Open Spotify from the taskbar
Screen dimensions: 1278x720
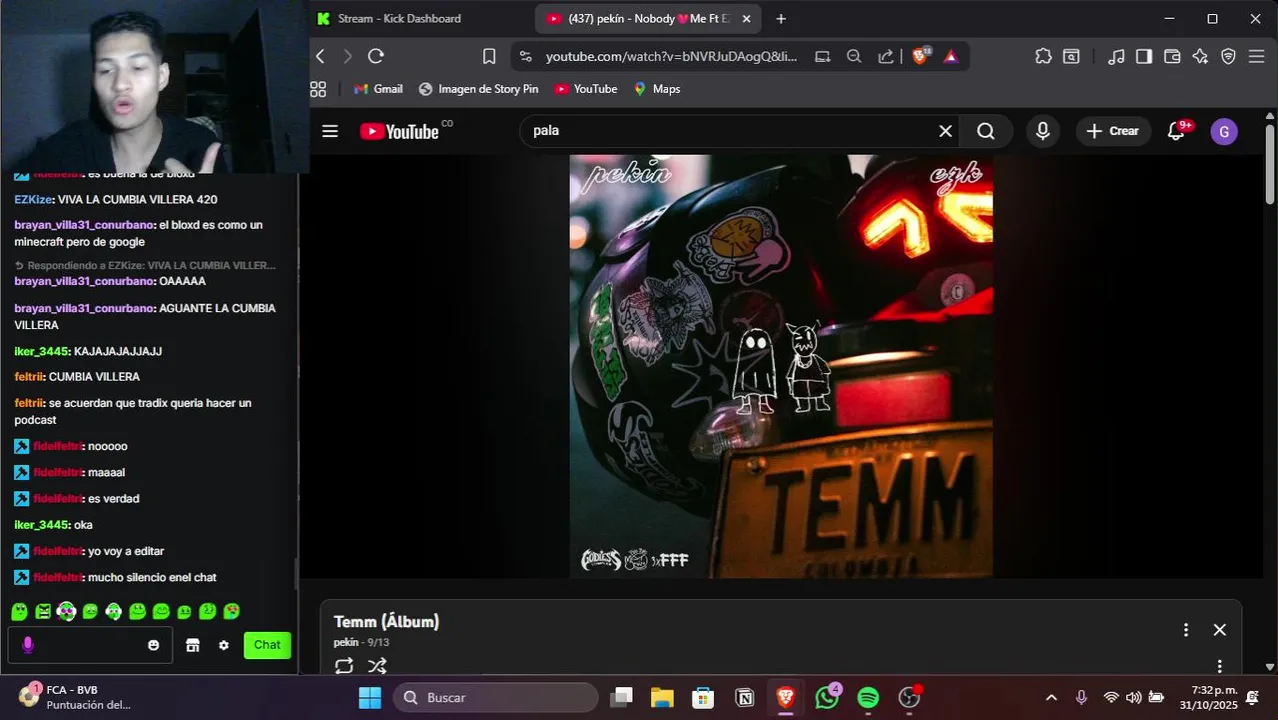tap(868, 697)
